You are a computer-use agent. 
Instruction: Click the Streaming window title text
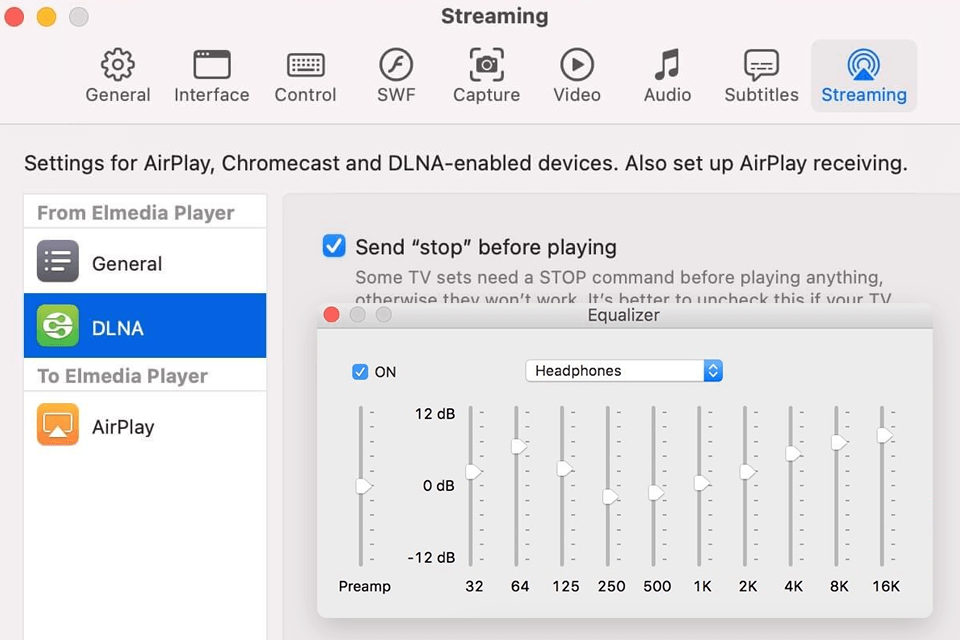click(x=495, y=16)
